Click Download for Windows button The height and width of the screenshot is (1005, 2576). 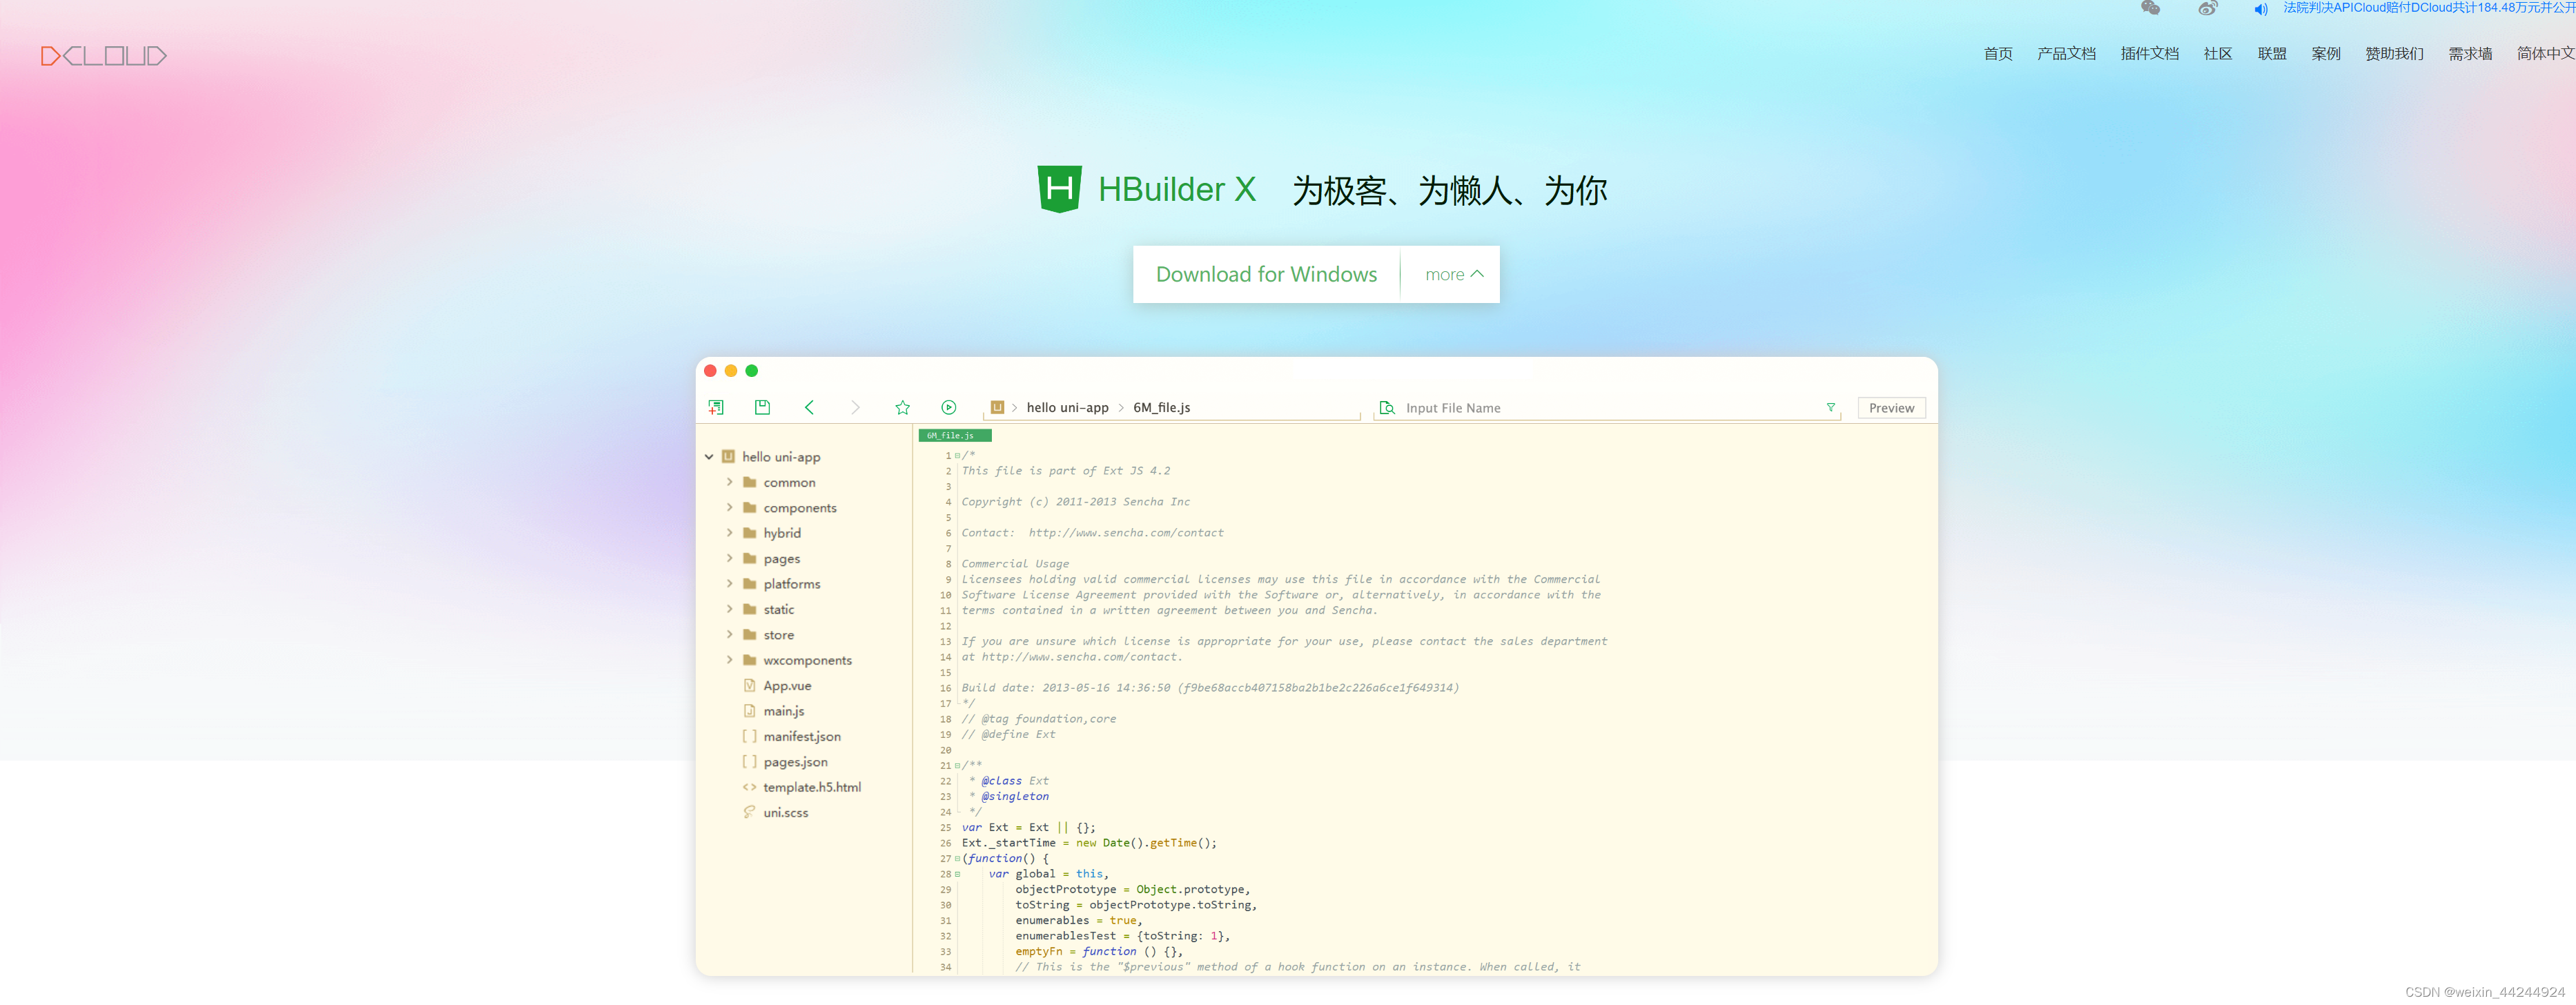[x=1266, y=275]
